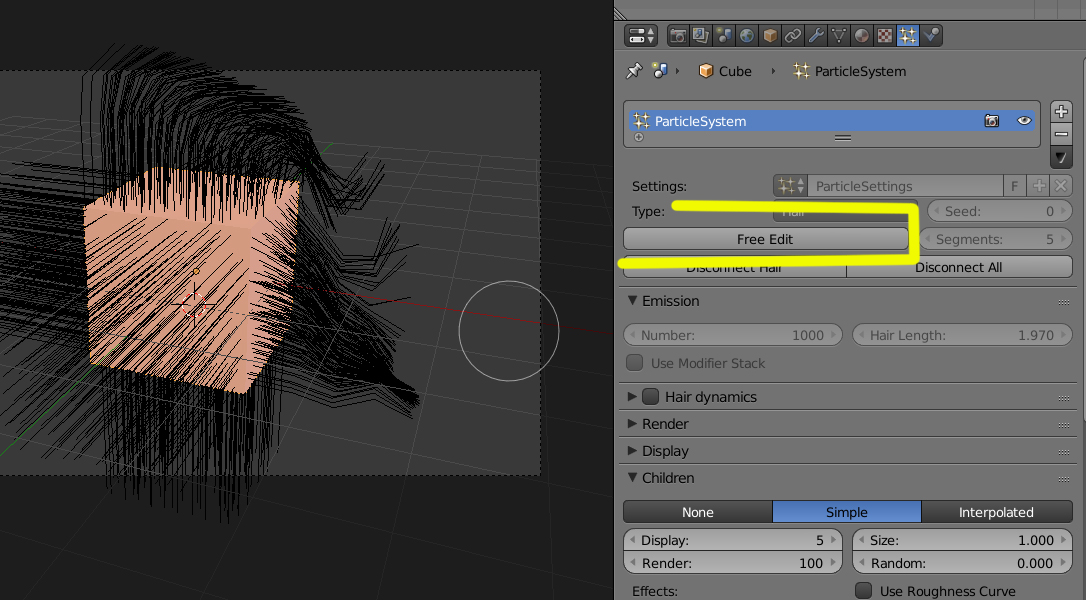1086x600 pixels.
Task: Open the Material properties sphere tab
Action: point(862,36)
